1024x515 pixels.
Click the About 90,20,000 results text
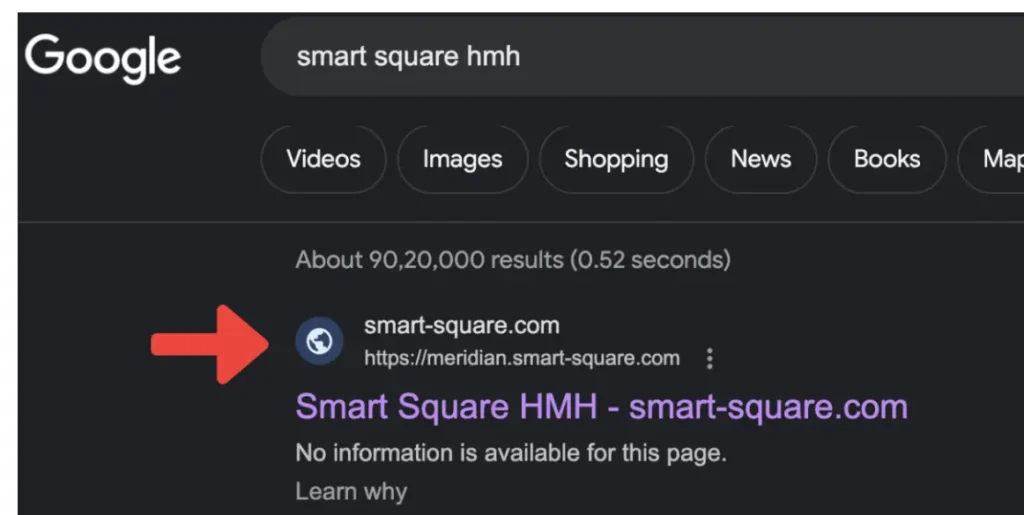(513, 260)
